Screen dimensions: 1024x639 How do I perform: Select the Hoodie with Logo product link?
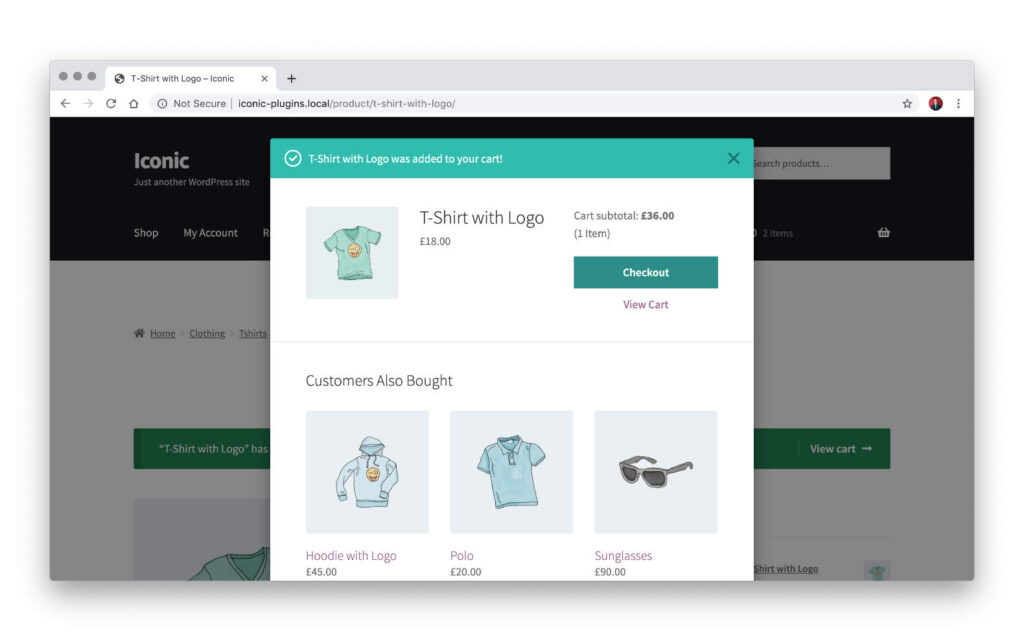(x=350, y=555)
